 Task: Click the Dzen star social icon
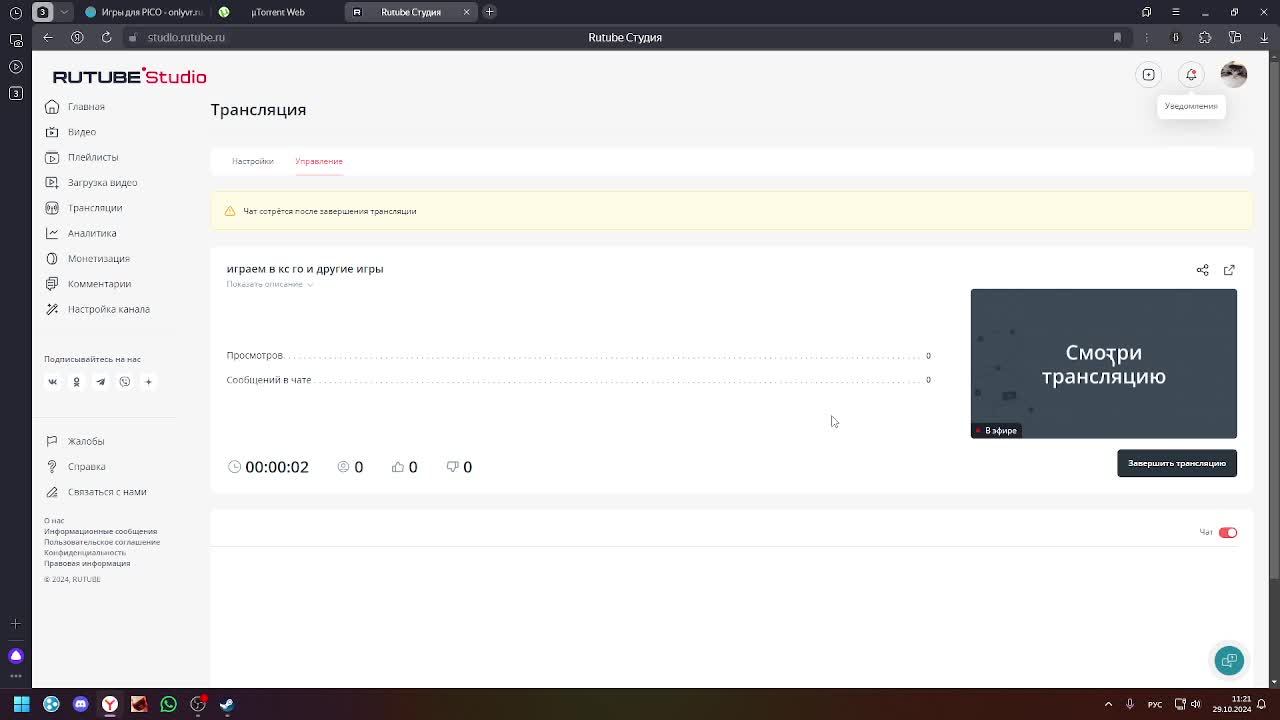coord(148,381)
